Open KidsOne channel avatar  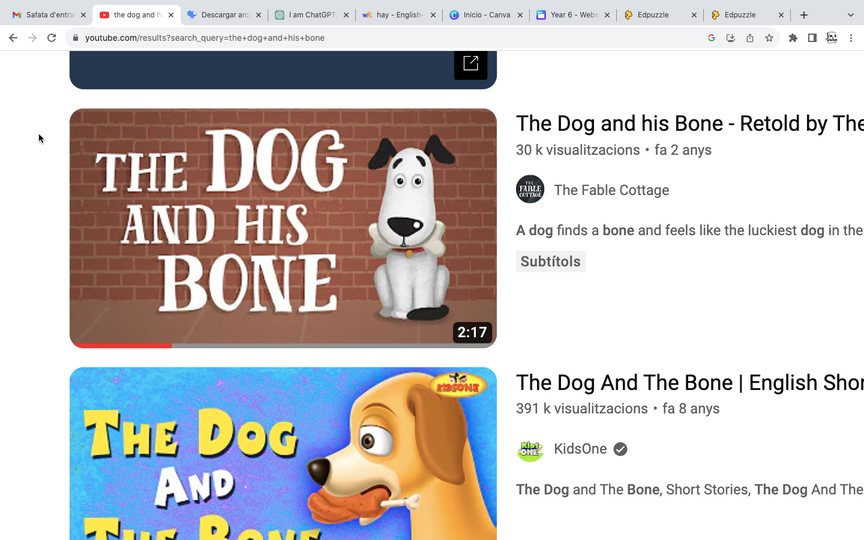[x=530, y=449]
